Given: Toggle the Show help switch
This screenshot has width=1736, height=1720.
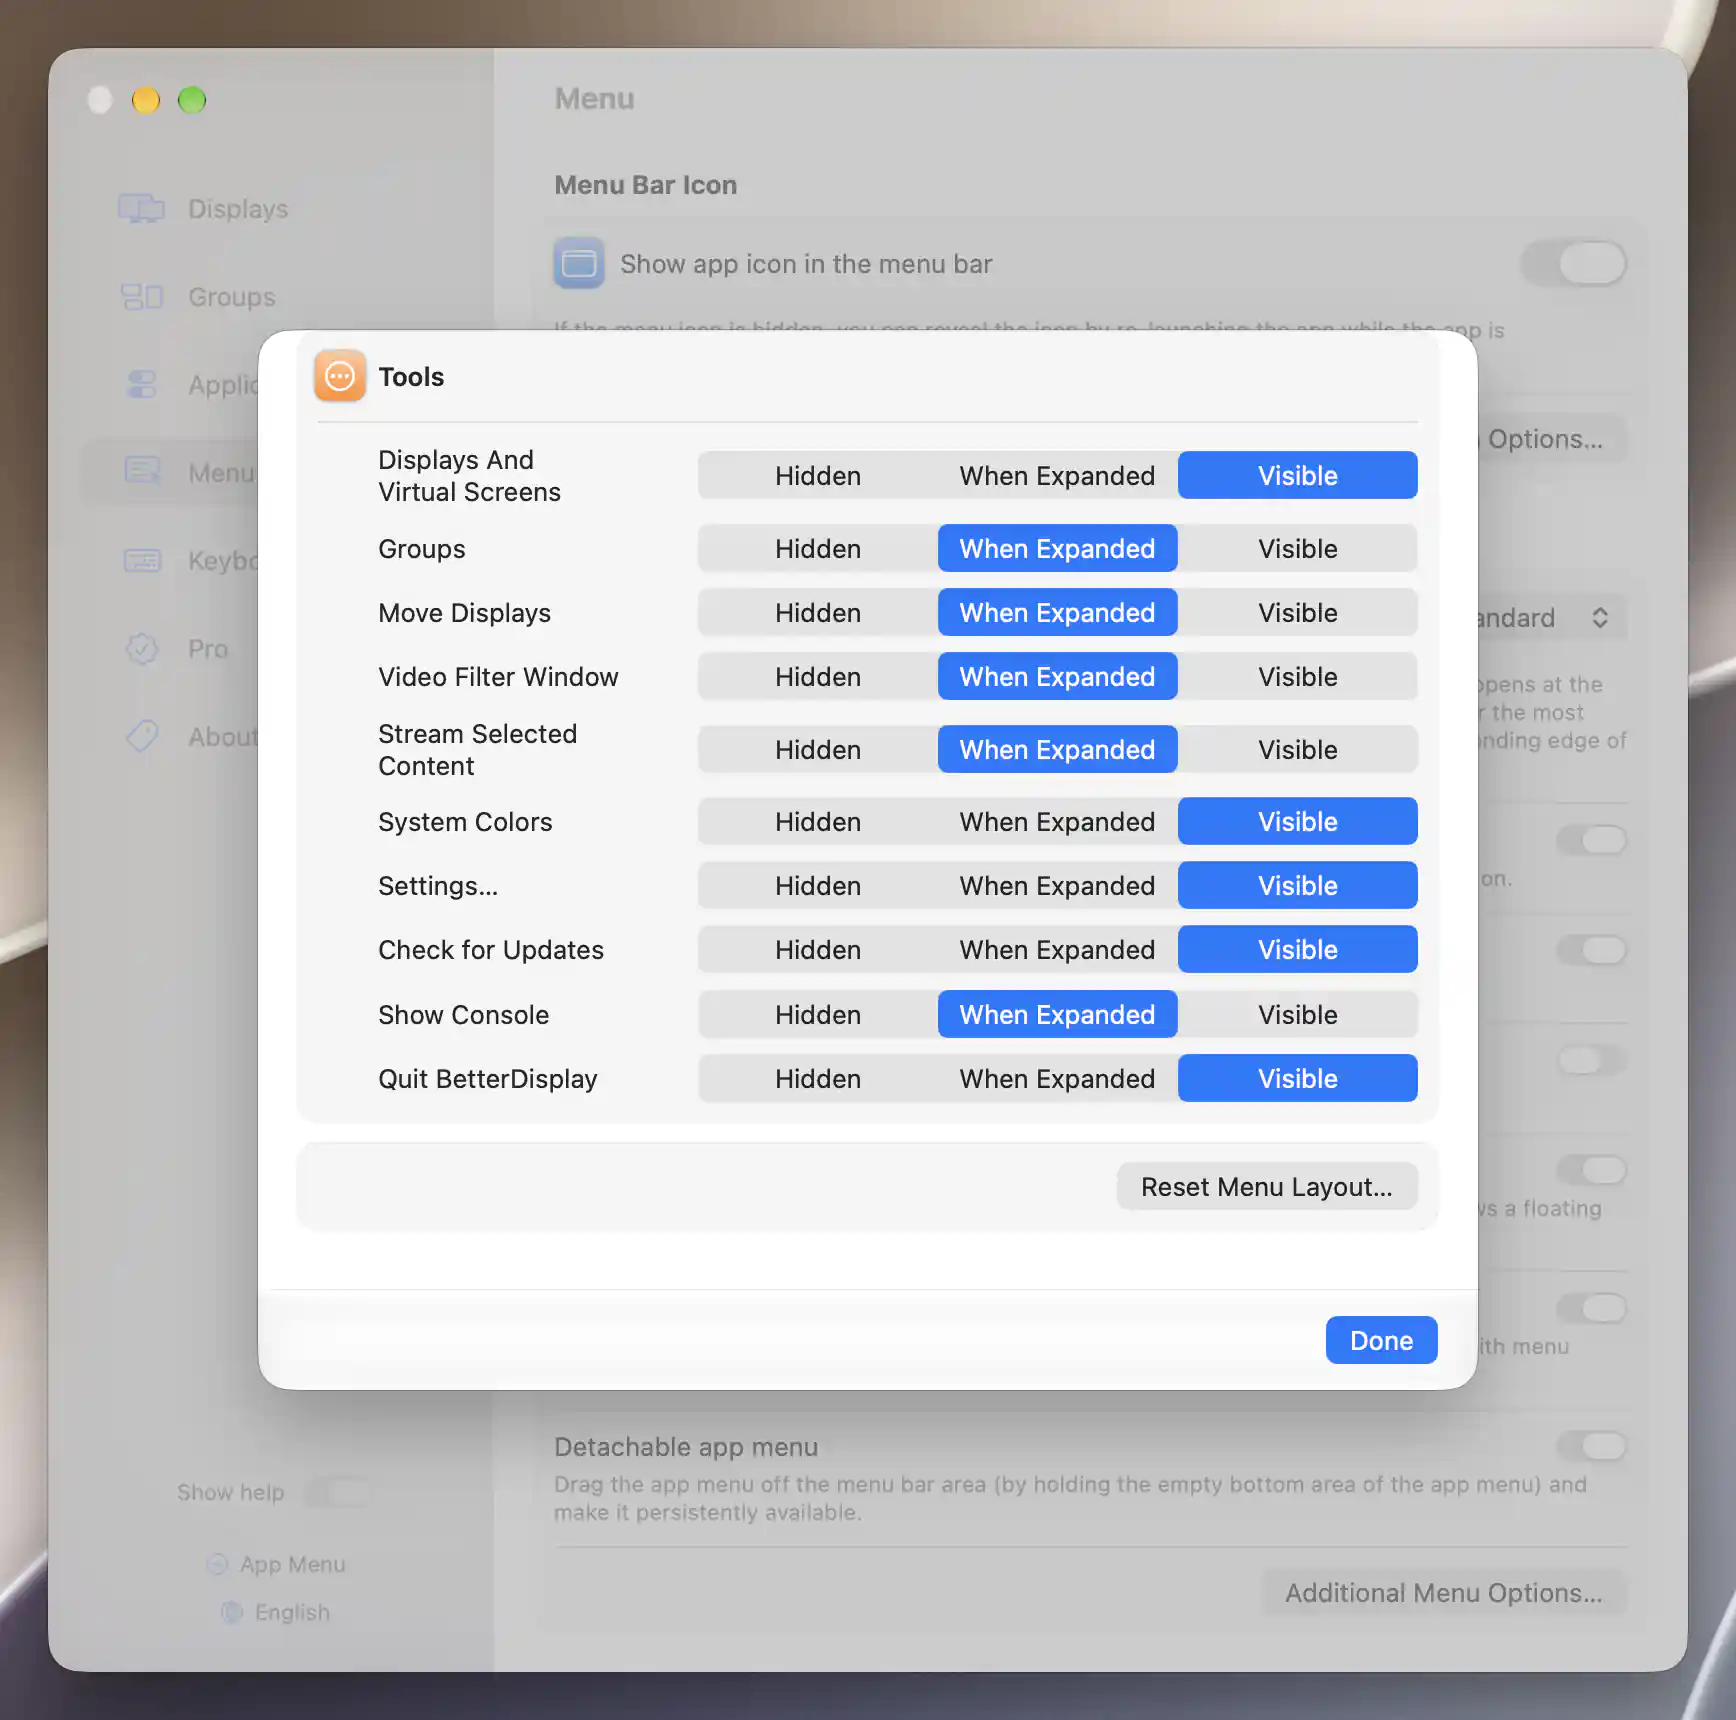Looking at the screenshot, I should [x=338, y=1492].
